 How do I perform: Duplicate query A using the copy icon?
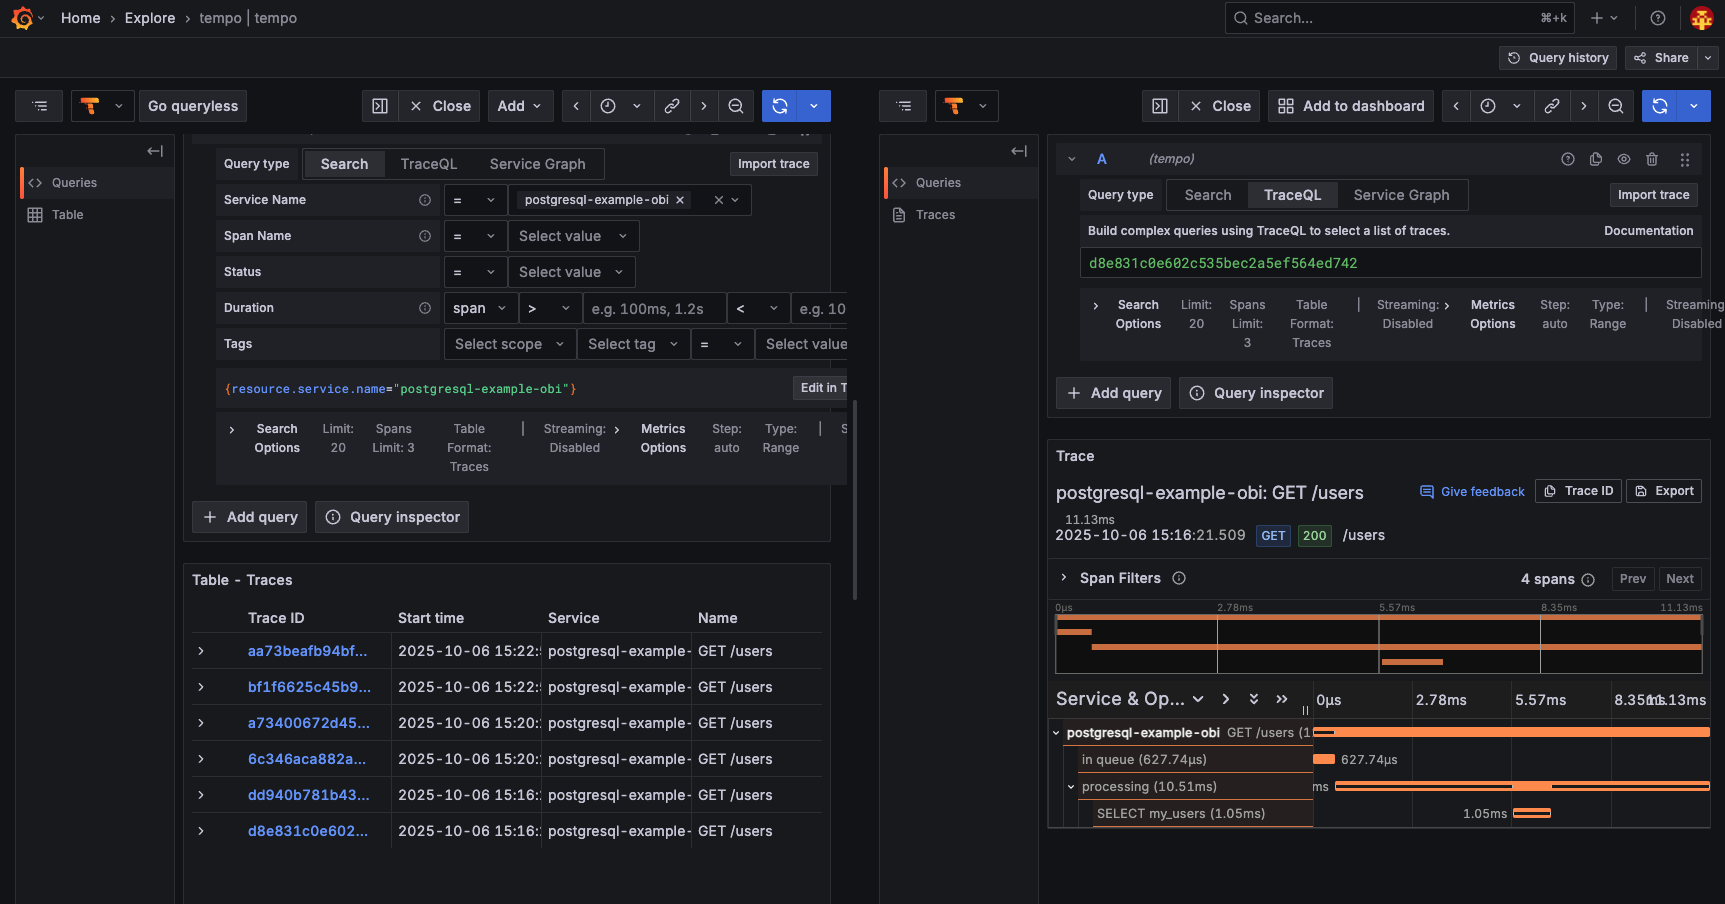coord(1596,158)
